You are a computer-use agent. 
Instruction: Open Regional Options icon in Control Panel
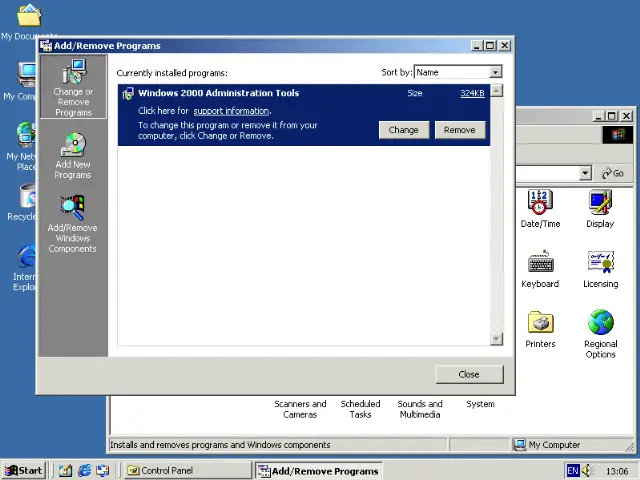(600, 334)
